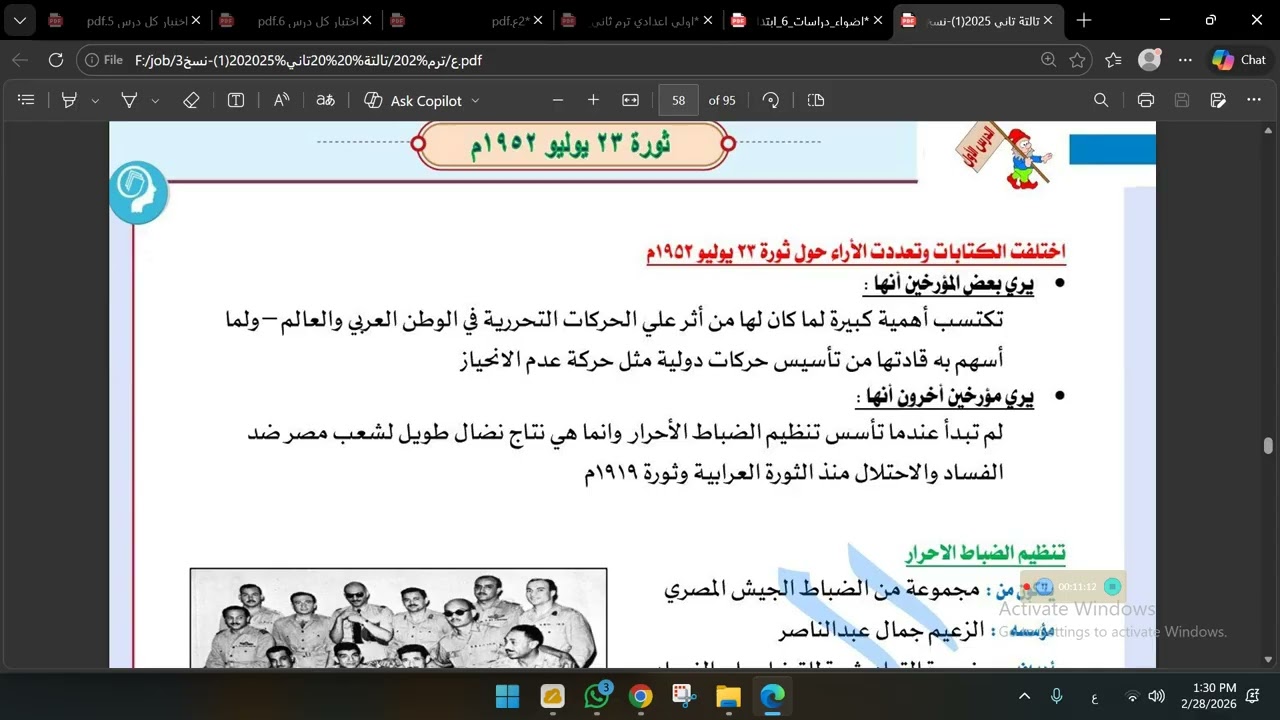1280x720 pixels.
Task: Select the PDF Draw tool
Action: (129, 100)
